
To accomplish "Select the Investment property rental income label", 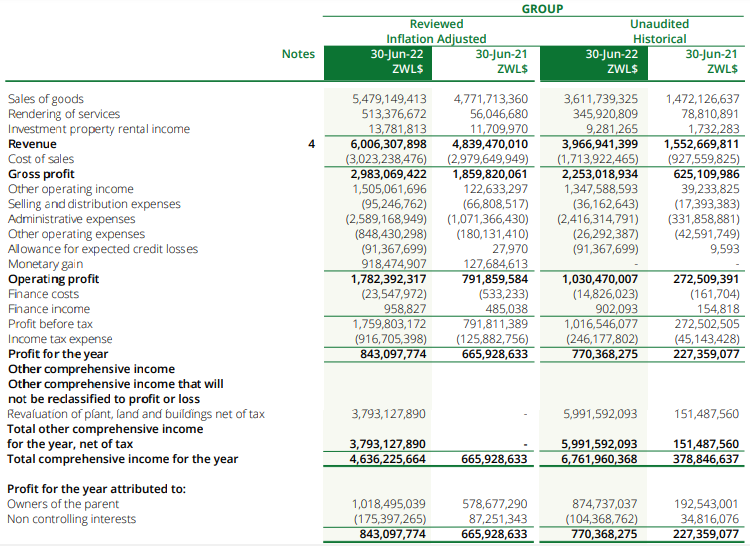I will point(98,129).
